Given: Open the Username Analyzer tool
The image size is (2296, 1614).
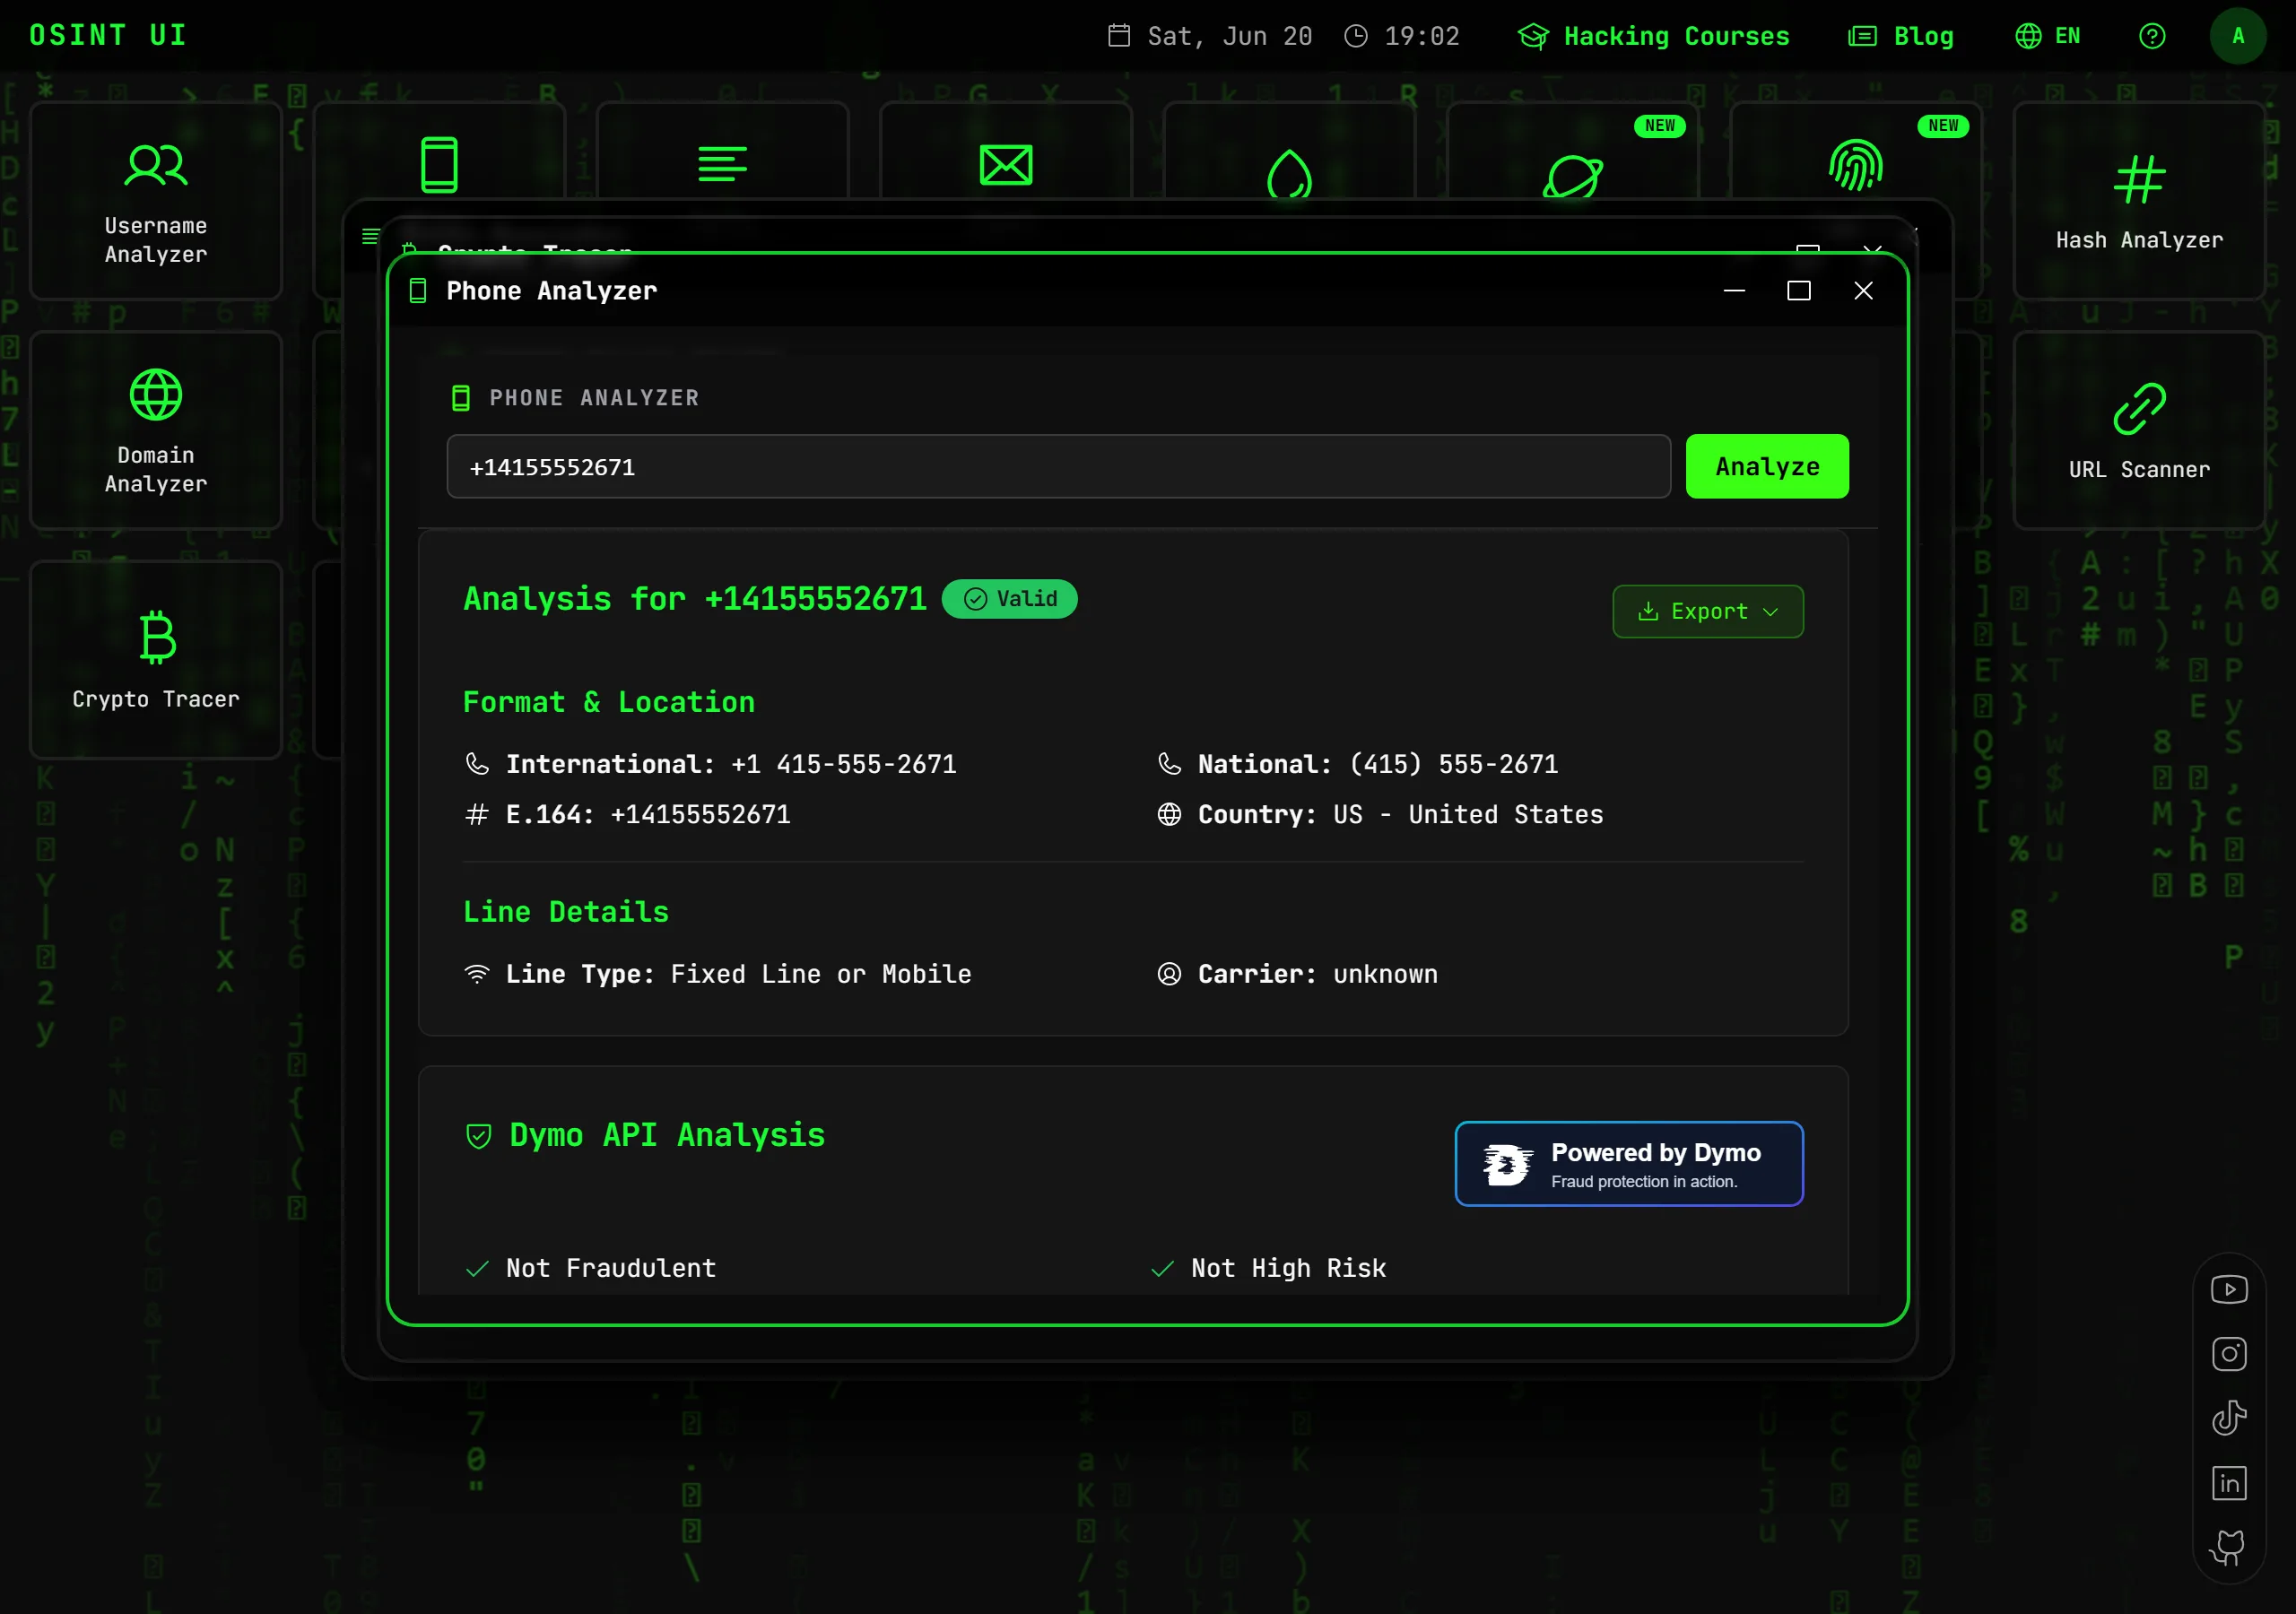Looking at the screenshot, I should click(156, 200).
